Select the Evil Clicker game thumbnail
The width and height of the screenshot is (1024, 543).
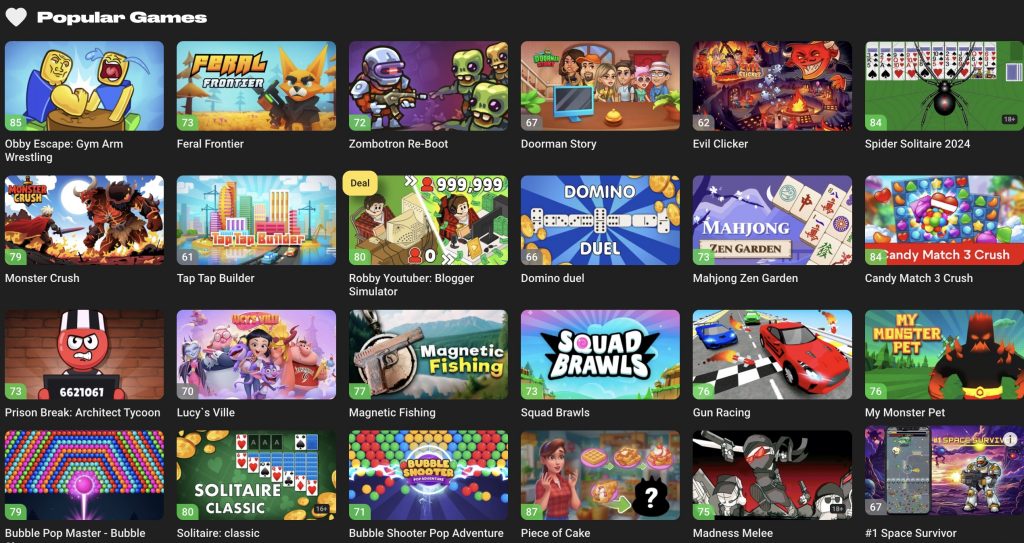click(x=772, y=86)
